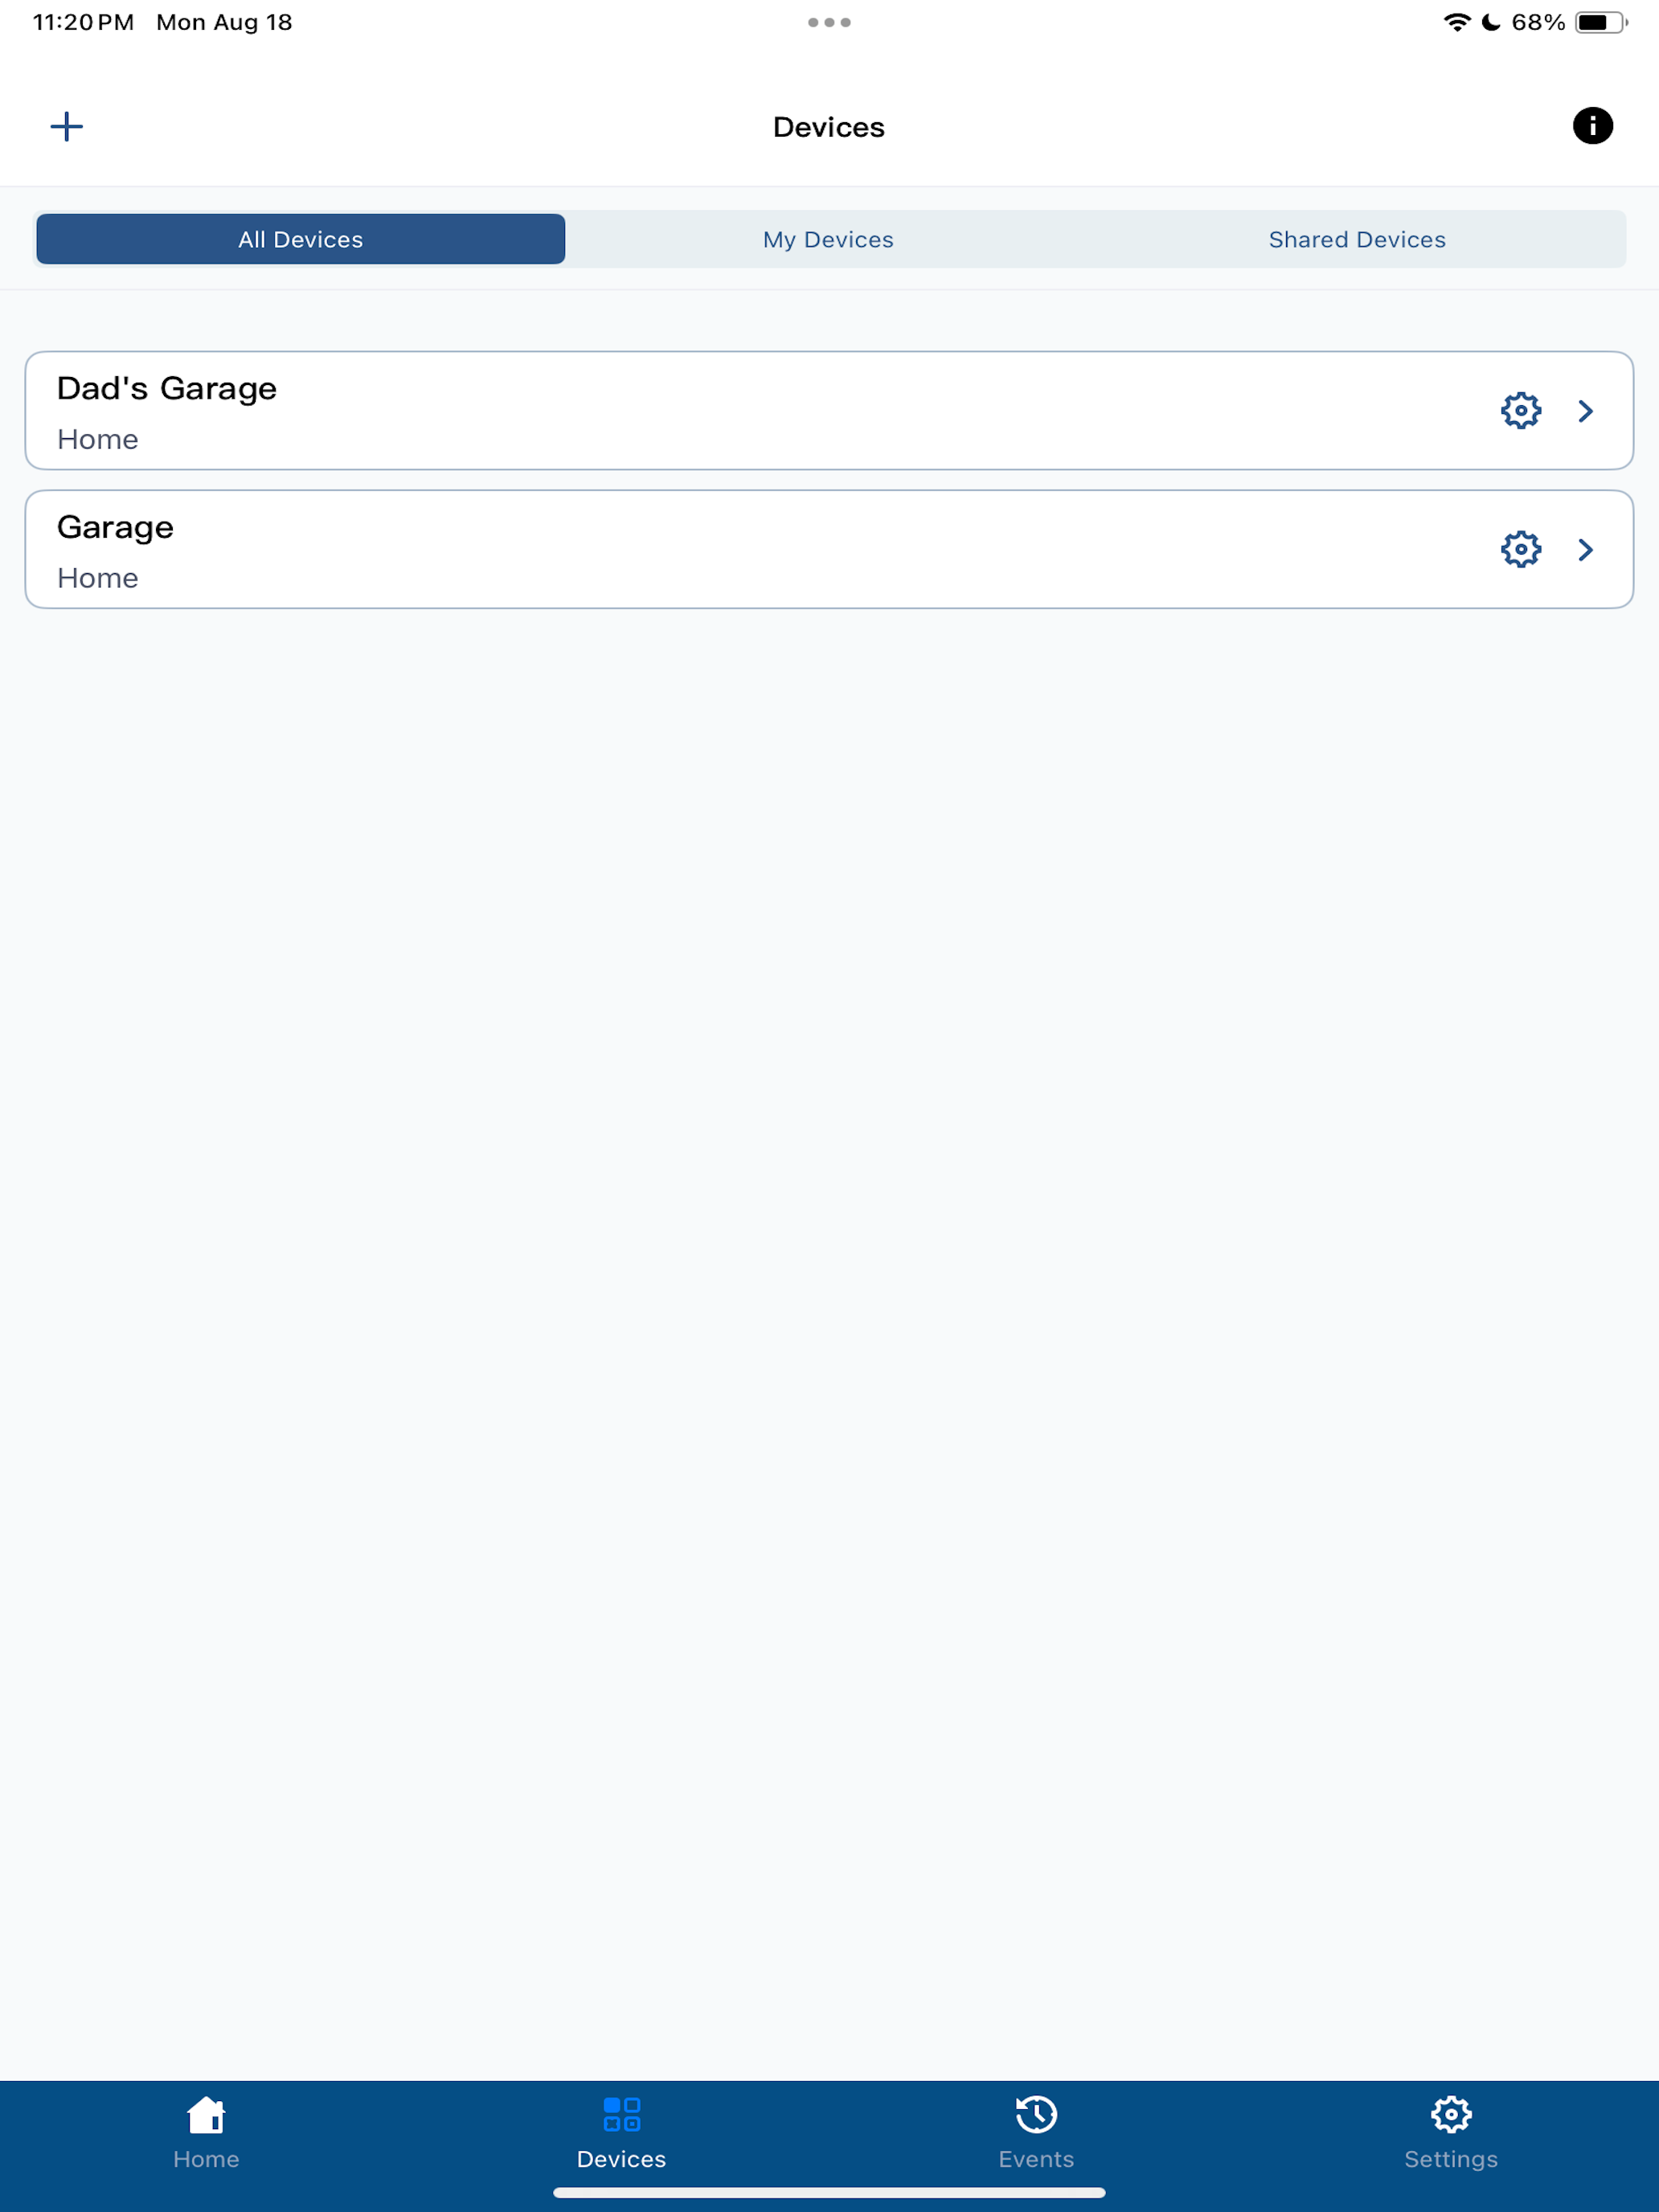The image size is (1659, 2212).
Task: Expand Dad's Garage with chevron arrow
Action: (x=1585, y=411)
